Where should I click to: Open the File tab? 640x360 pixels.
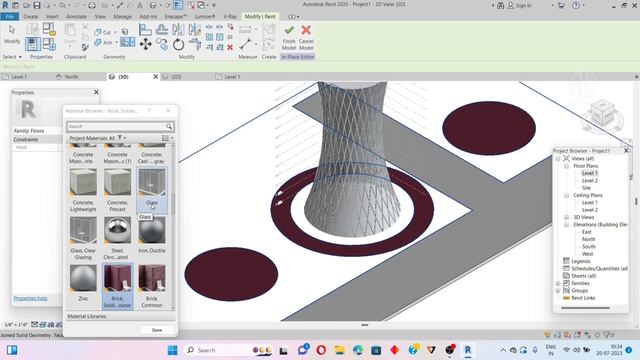(10, 16)
